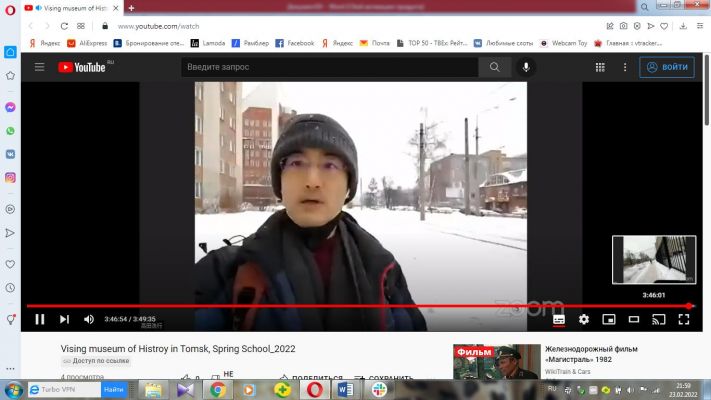The image size is (711, 400).
Task: Mute the video volume
Action: (89, 319)
